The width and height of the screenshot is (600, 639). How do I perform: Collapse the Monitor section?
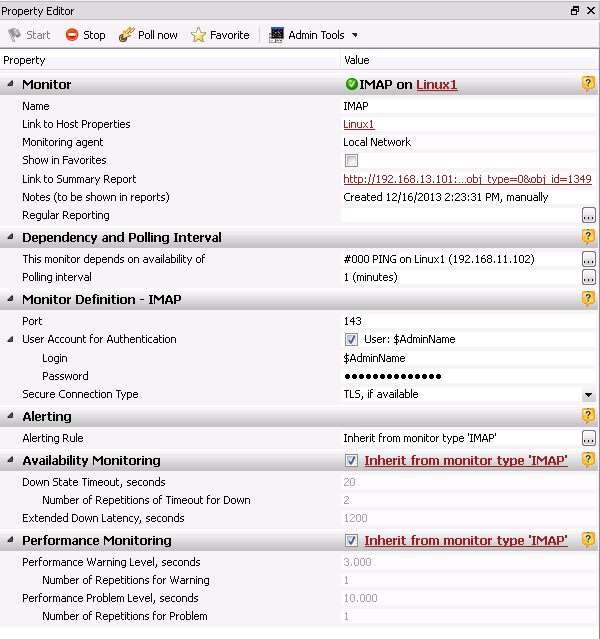tap(11, 84)
